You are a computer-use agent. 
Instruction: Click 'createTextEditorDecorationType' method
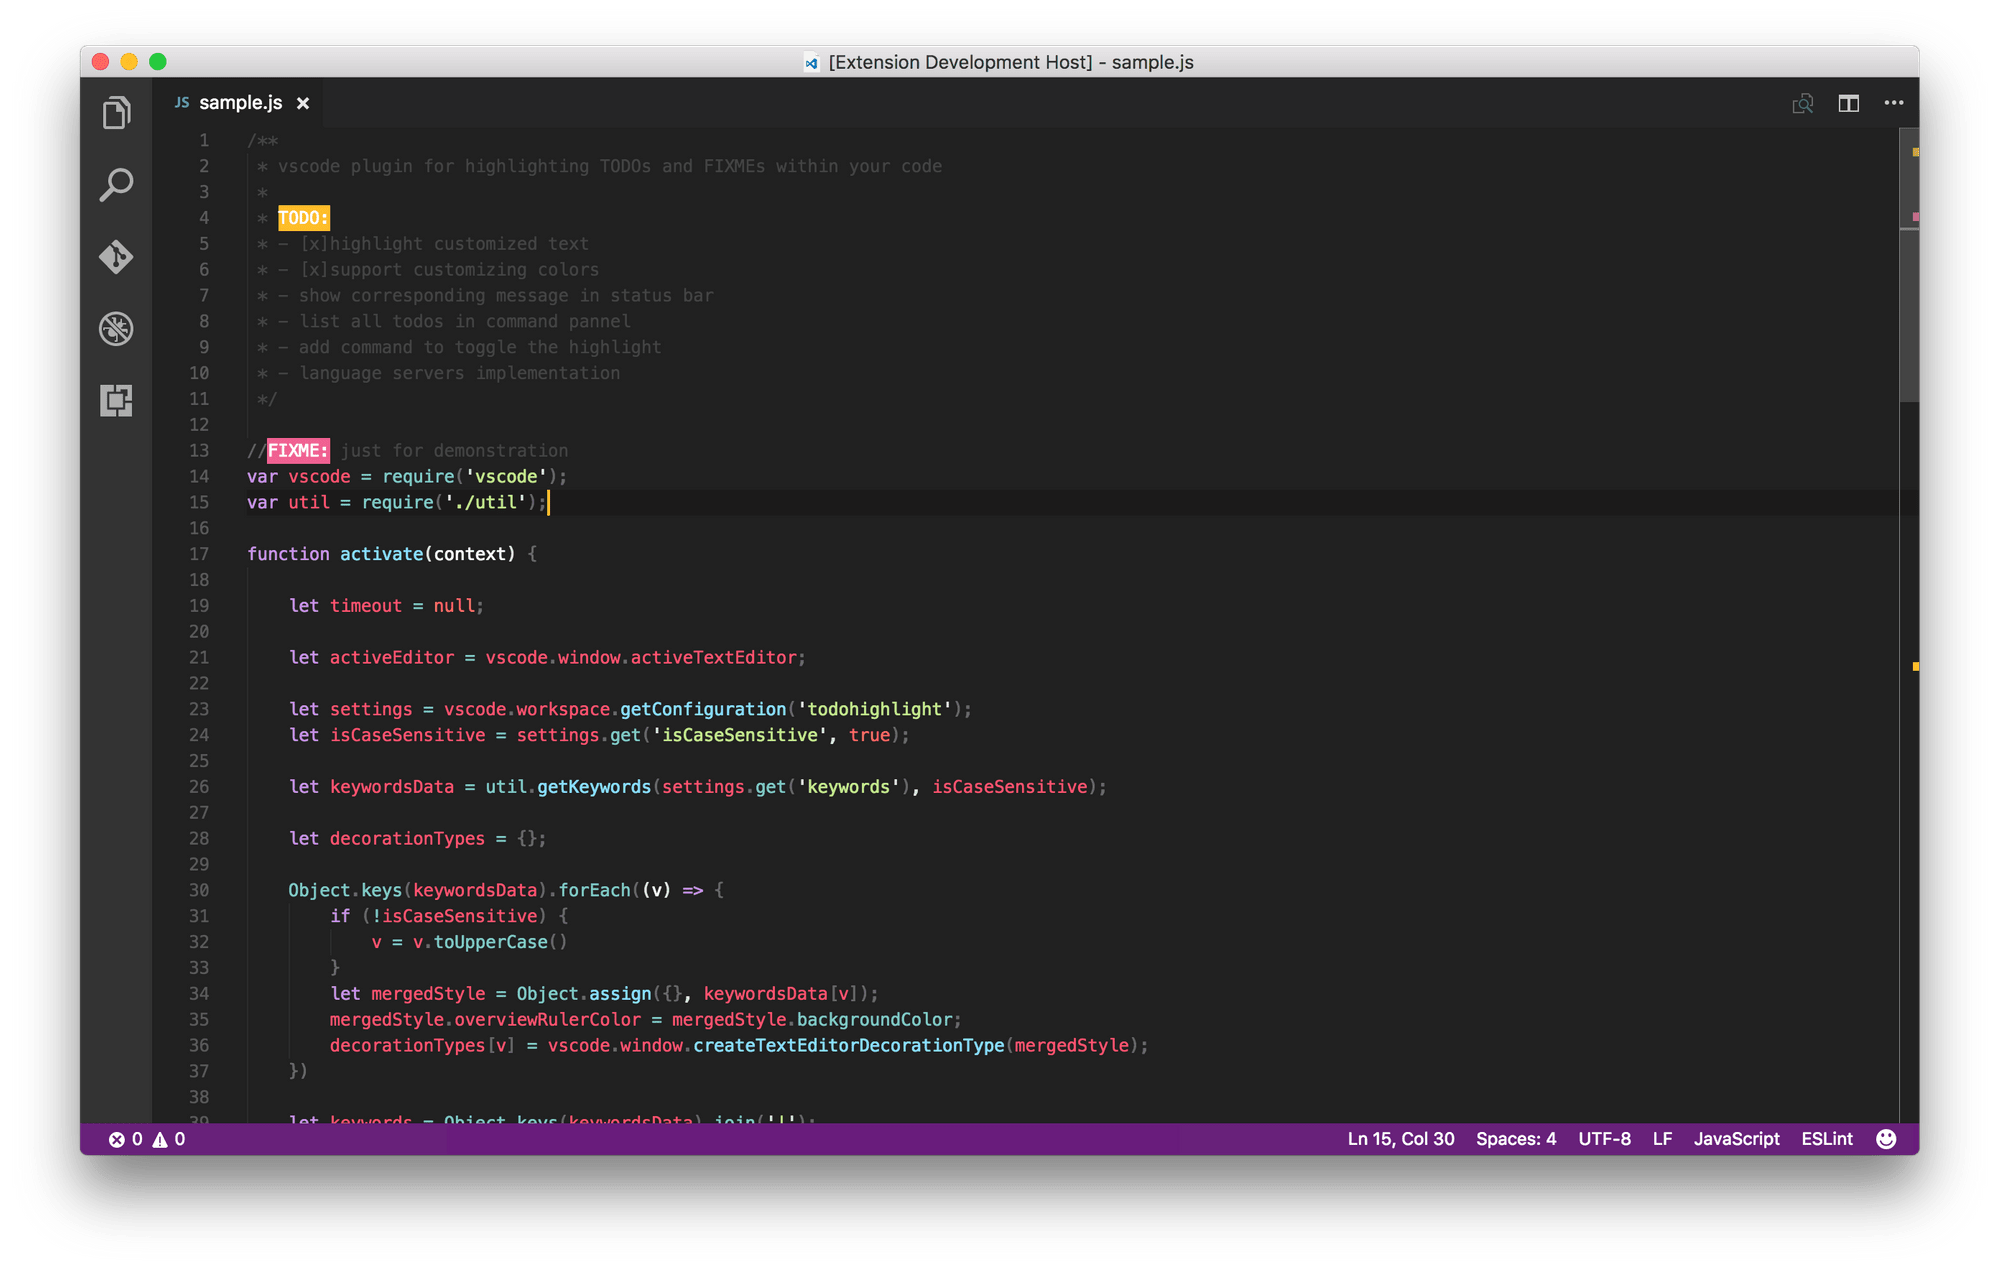[849, 1045]
